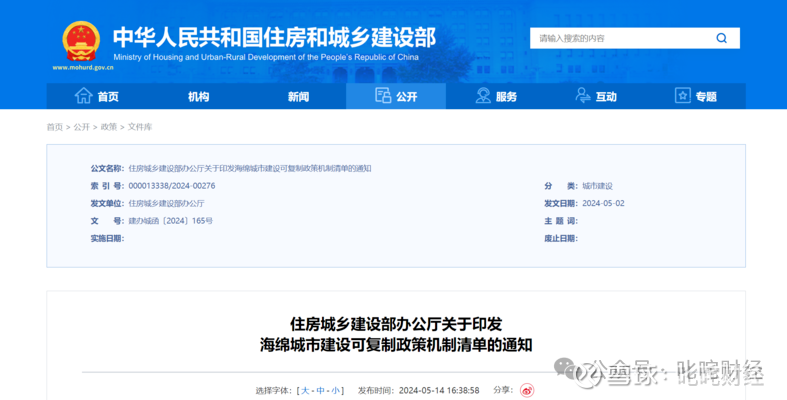Set font size to 小
Image resolution: width=787 pixels, height=400 pixels.
tap(335, 390)
